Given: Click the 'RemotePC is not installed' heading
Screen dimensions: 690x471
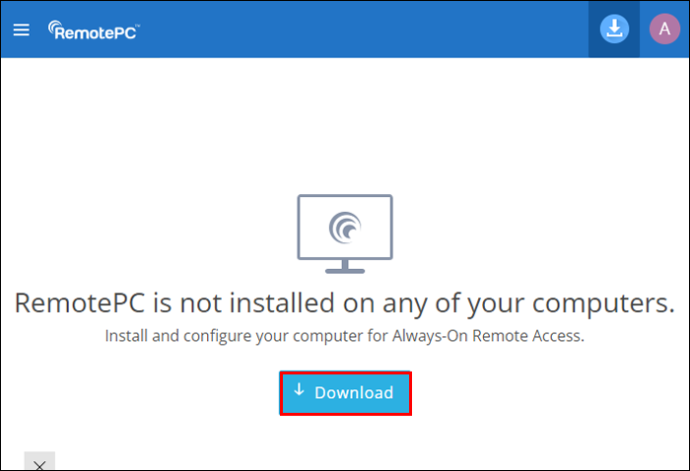Looking at the screenshot, I should [x=345, y=303].
